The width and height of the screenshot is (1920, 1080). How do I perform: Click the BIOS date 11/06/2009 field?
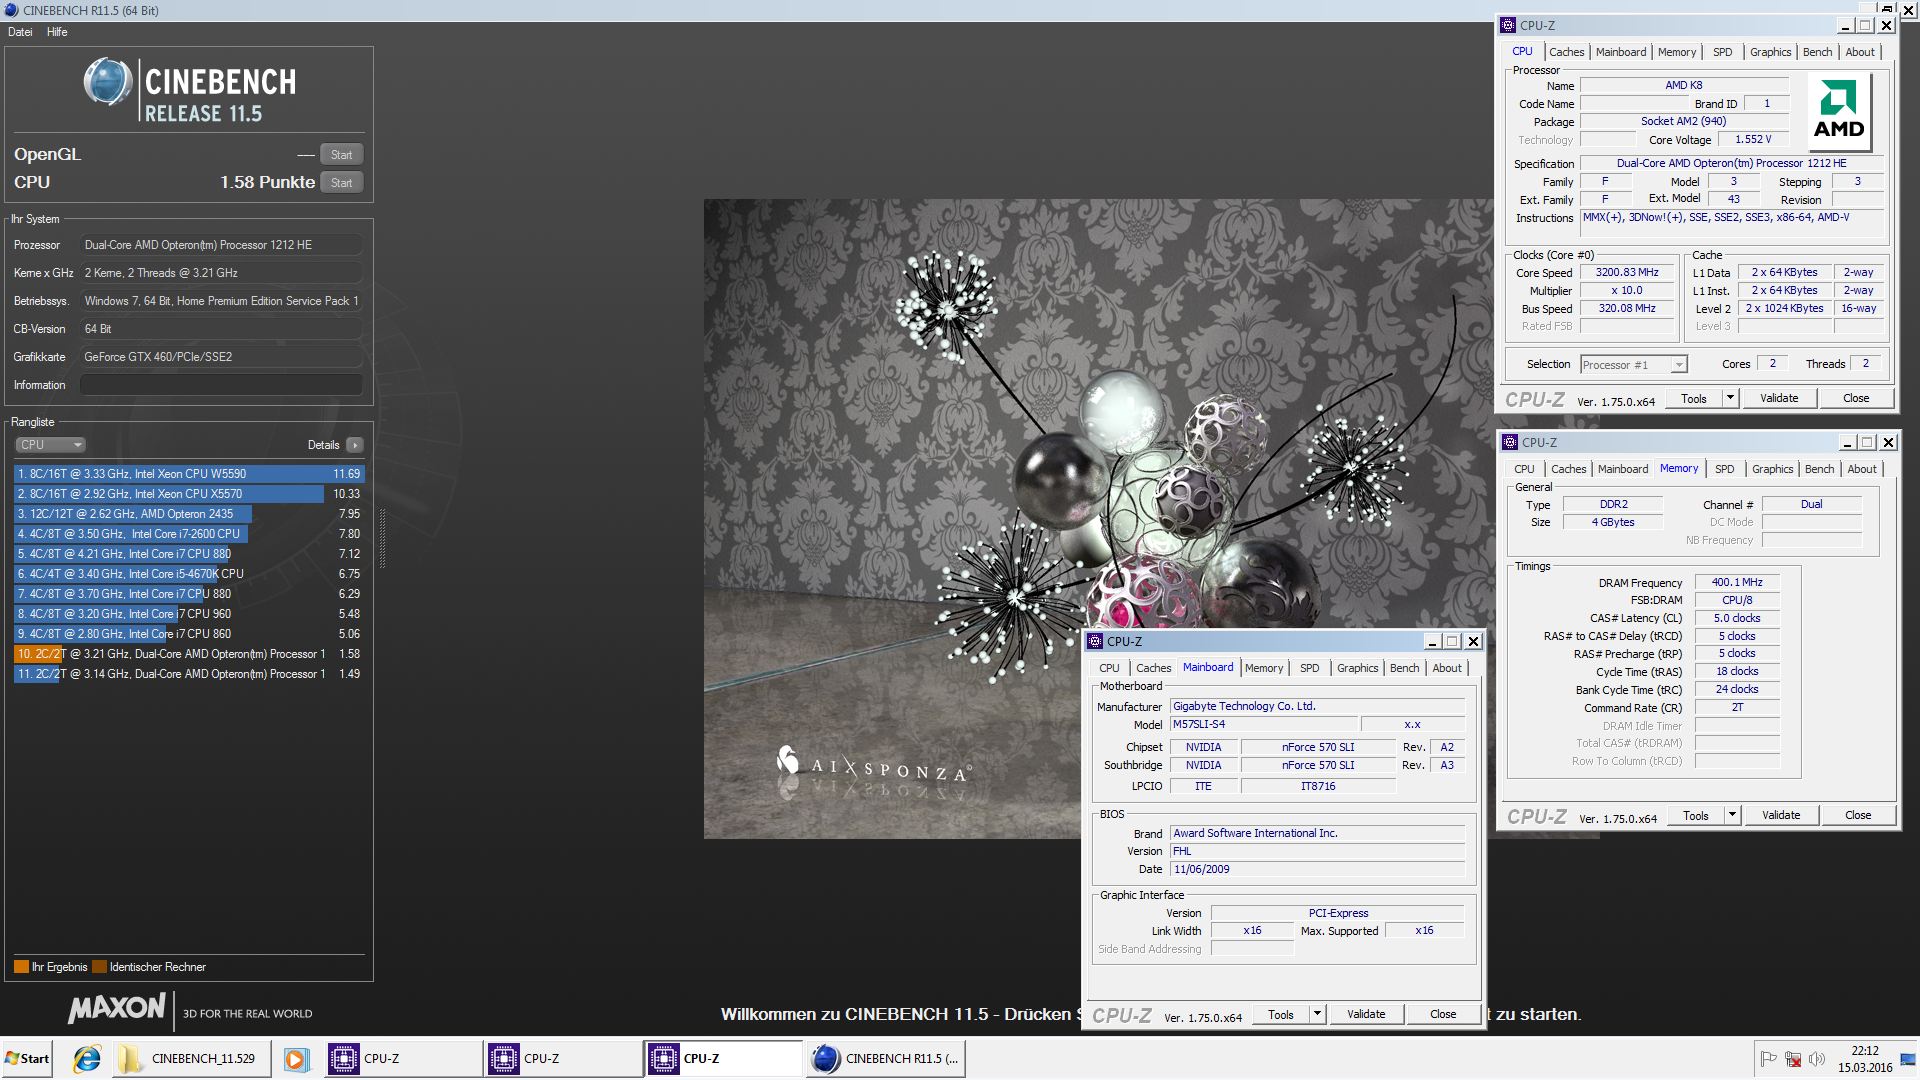[x=1318, y=869]
